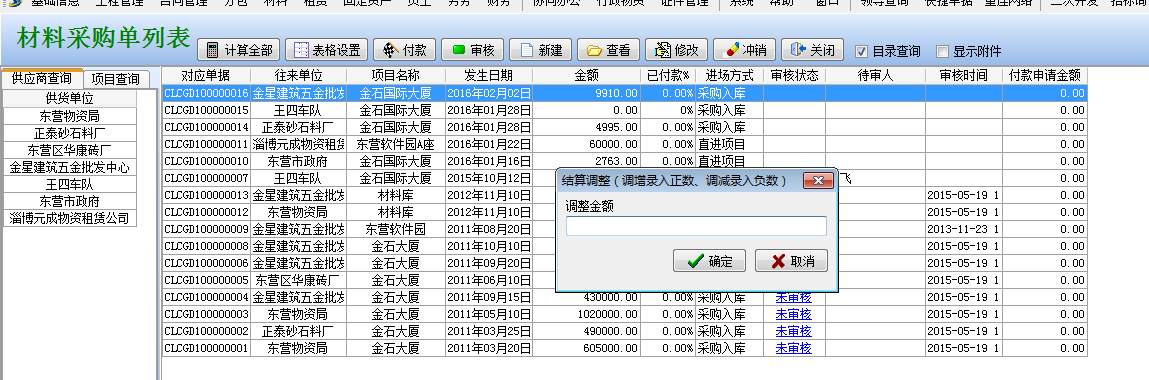
Task: Create new order with 新建 icon
Action: (526, 51)
